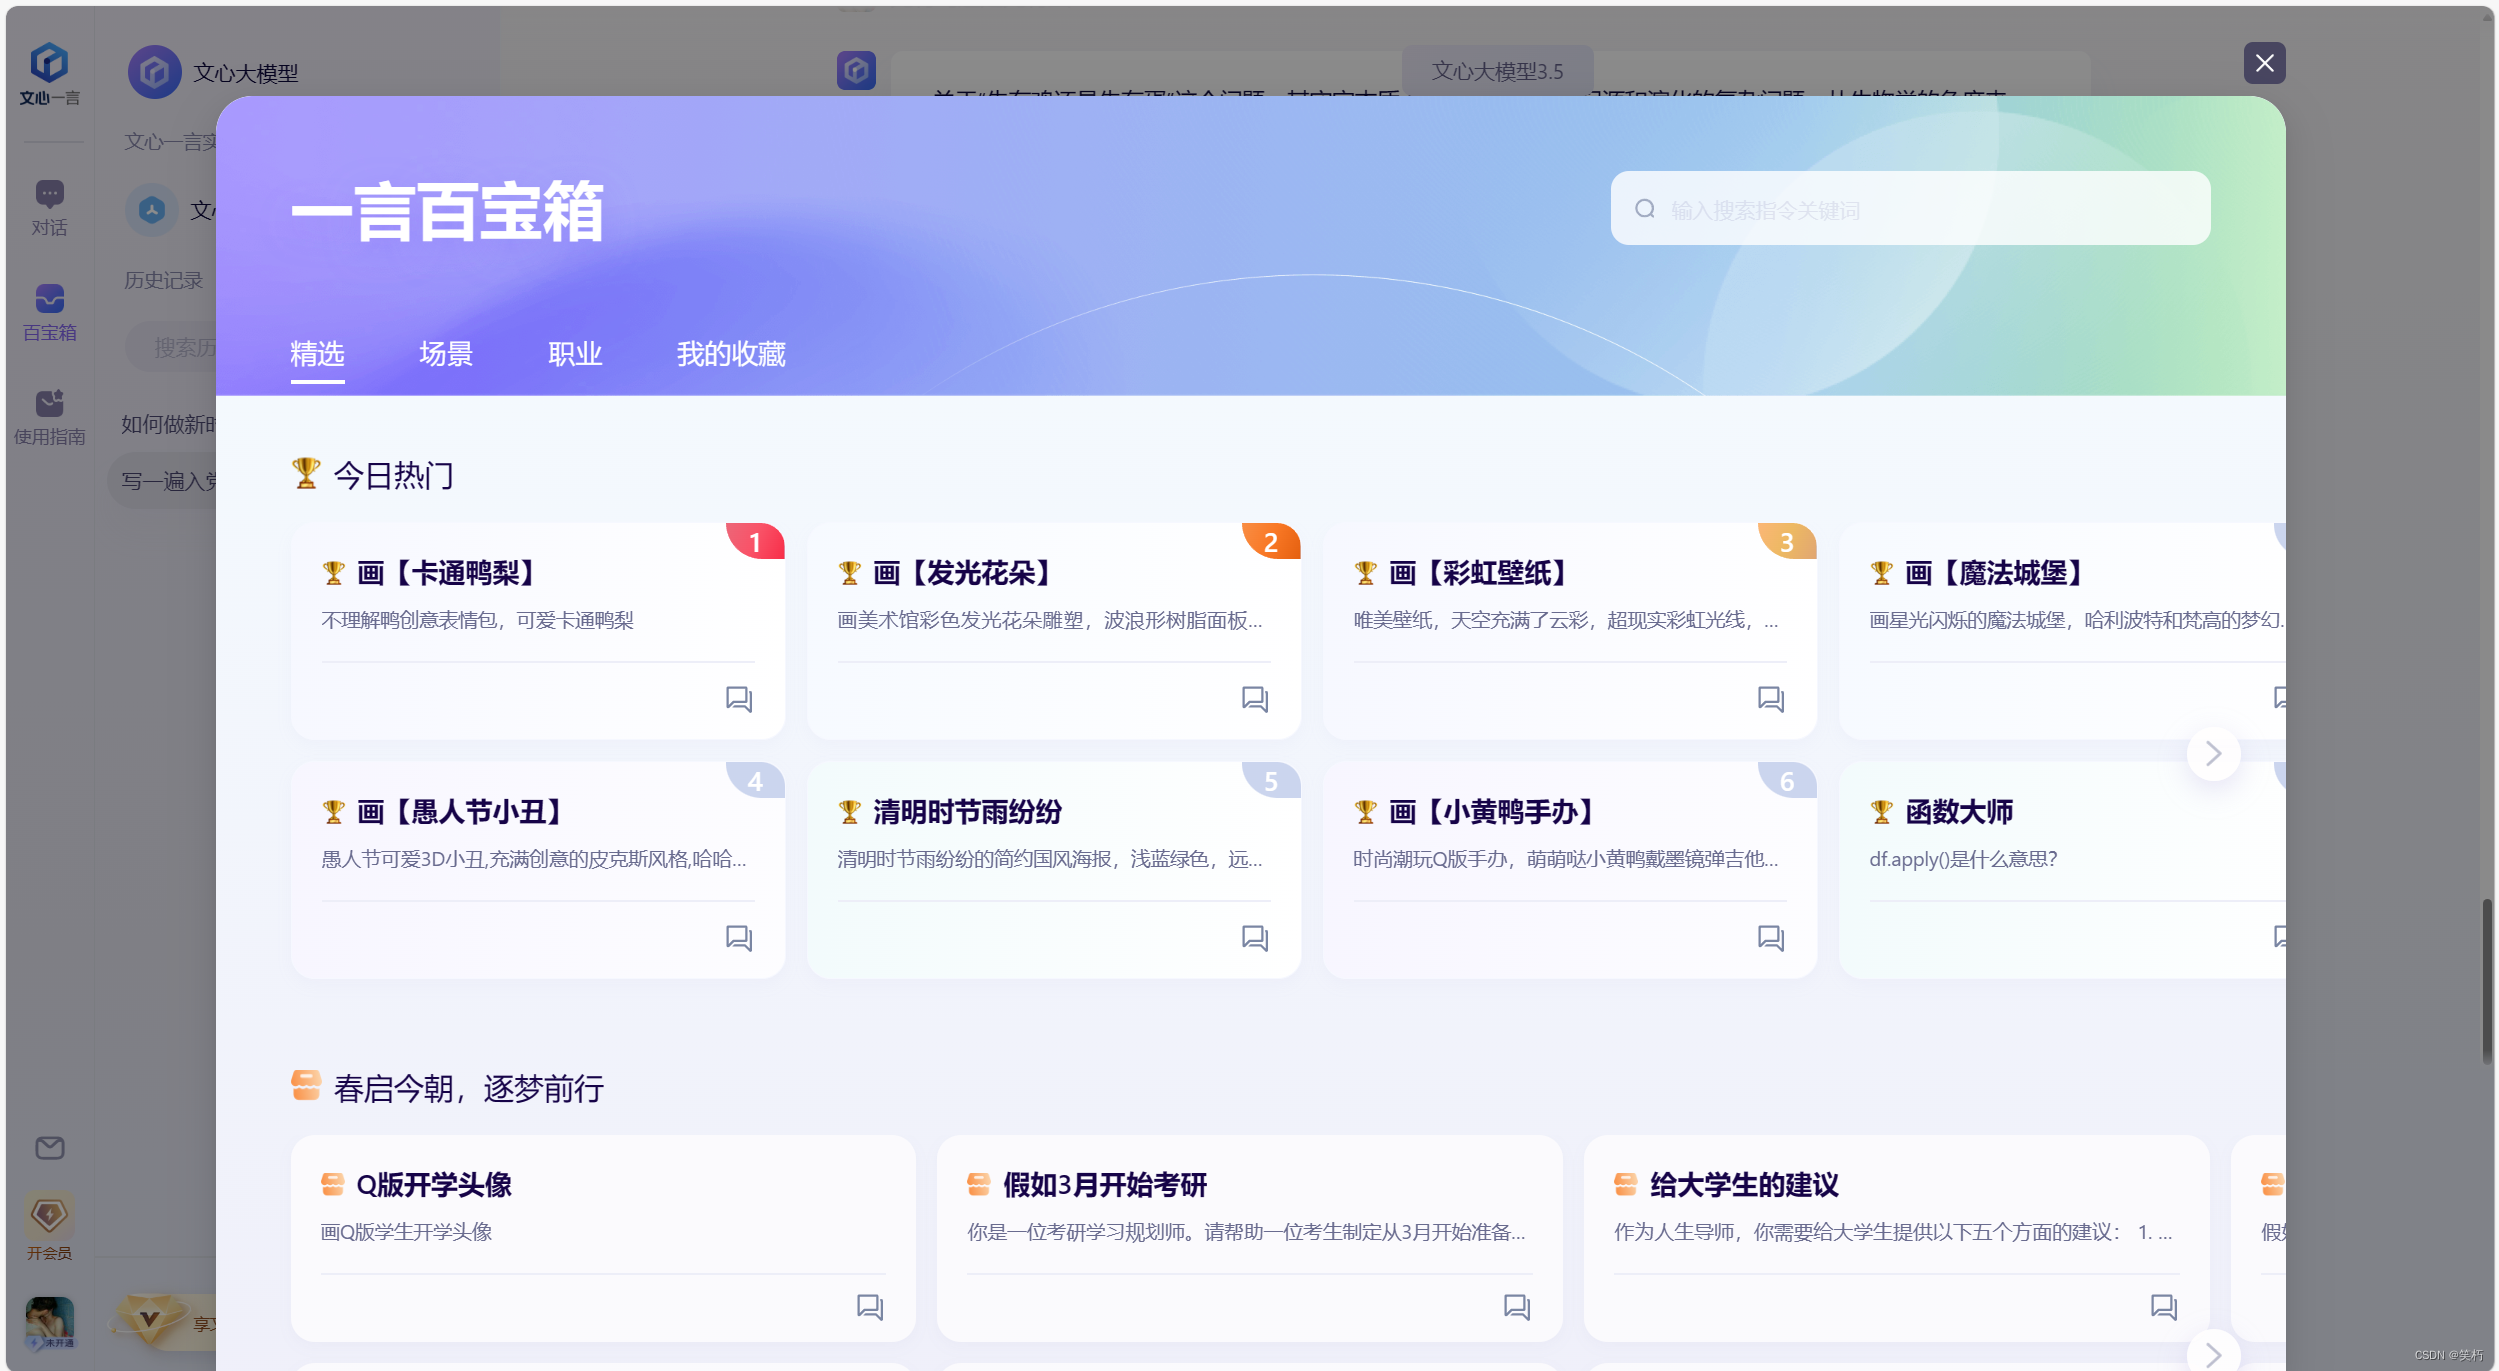Click the chat icon on 画【彩虹壁纸】 card
The height and width of the screenshot is (1371, 2499).
click(x=1771, y=698)
